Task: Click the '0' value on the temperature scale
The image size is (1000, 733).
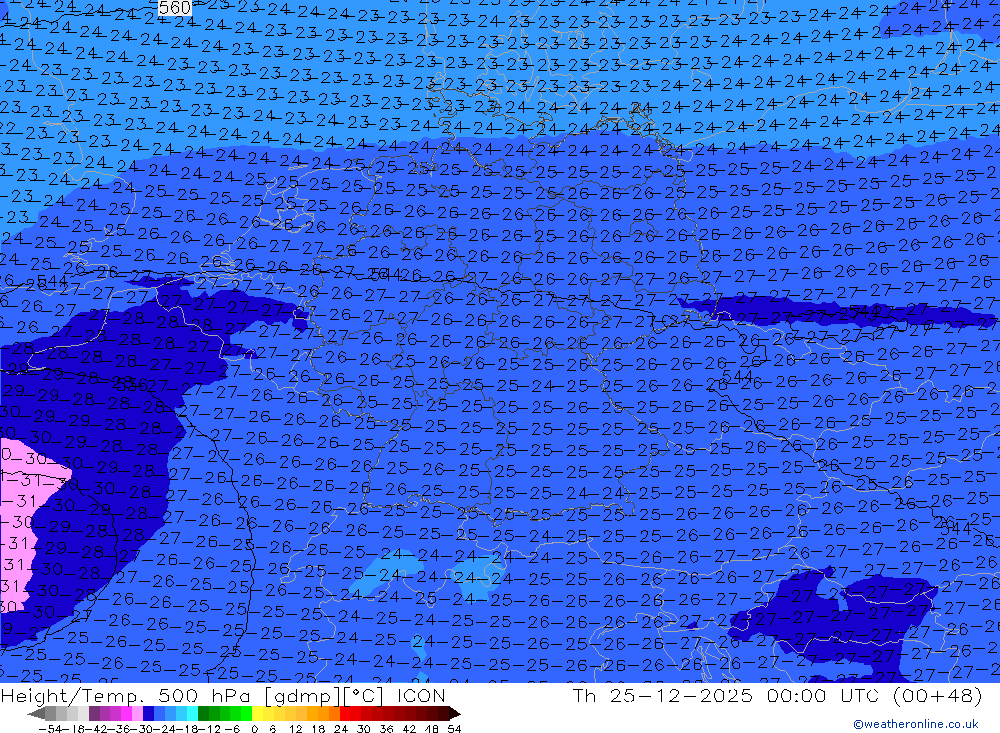Action: (x=254, y=729)
